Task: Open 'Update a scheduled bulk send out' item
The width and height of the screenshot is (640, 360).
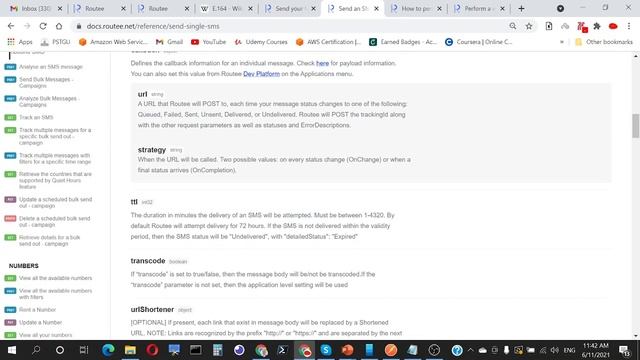Action: coord(56,203)
